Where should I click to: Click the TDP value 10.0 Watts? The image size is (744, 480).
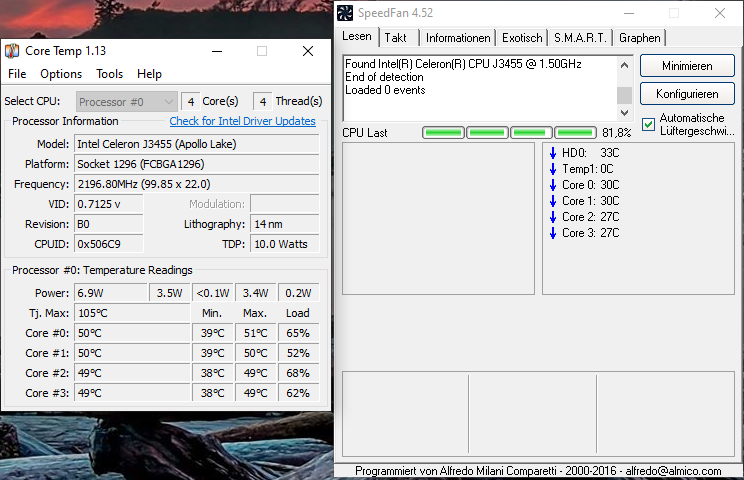click(285, 244)
